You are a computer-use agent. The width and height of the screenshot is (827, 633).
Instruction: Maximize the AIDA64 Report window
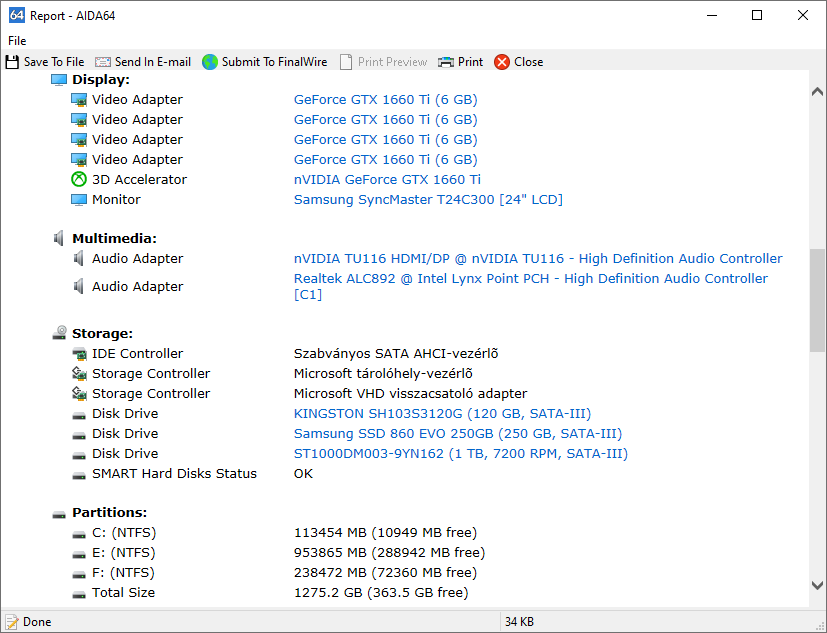tap(757, 15)
